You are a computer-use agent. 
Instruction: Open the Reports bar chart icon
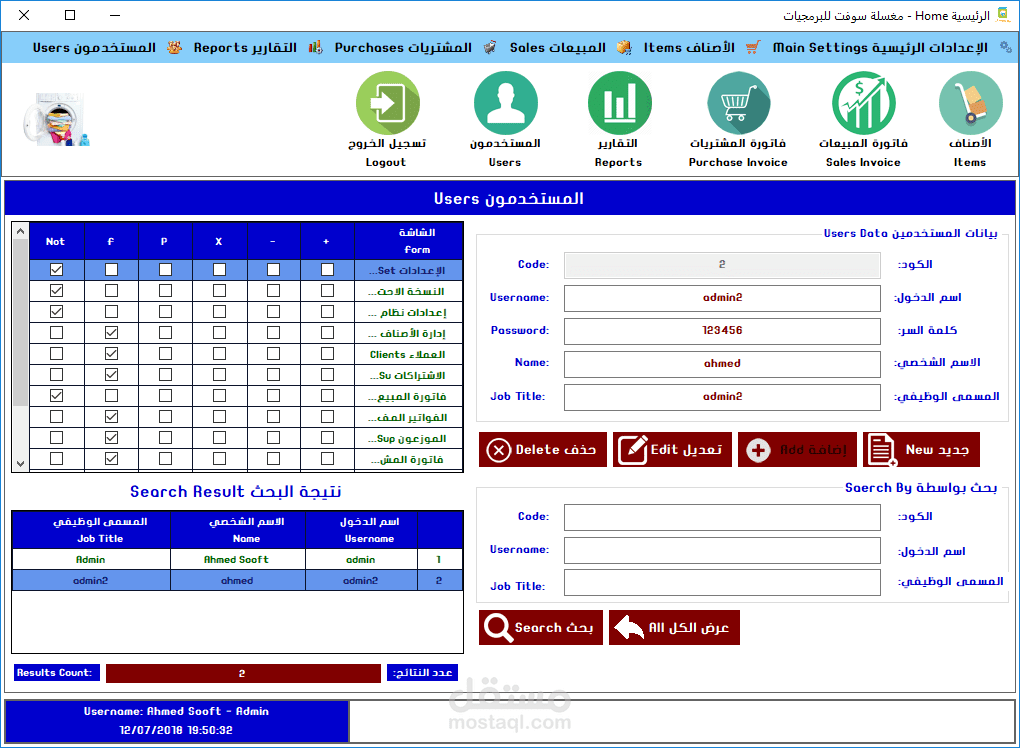pos(619,103)
